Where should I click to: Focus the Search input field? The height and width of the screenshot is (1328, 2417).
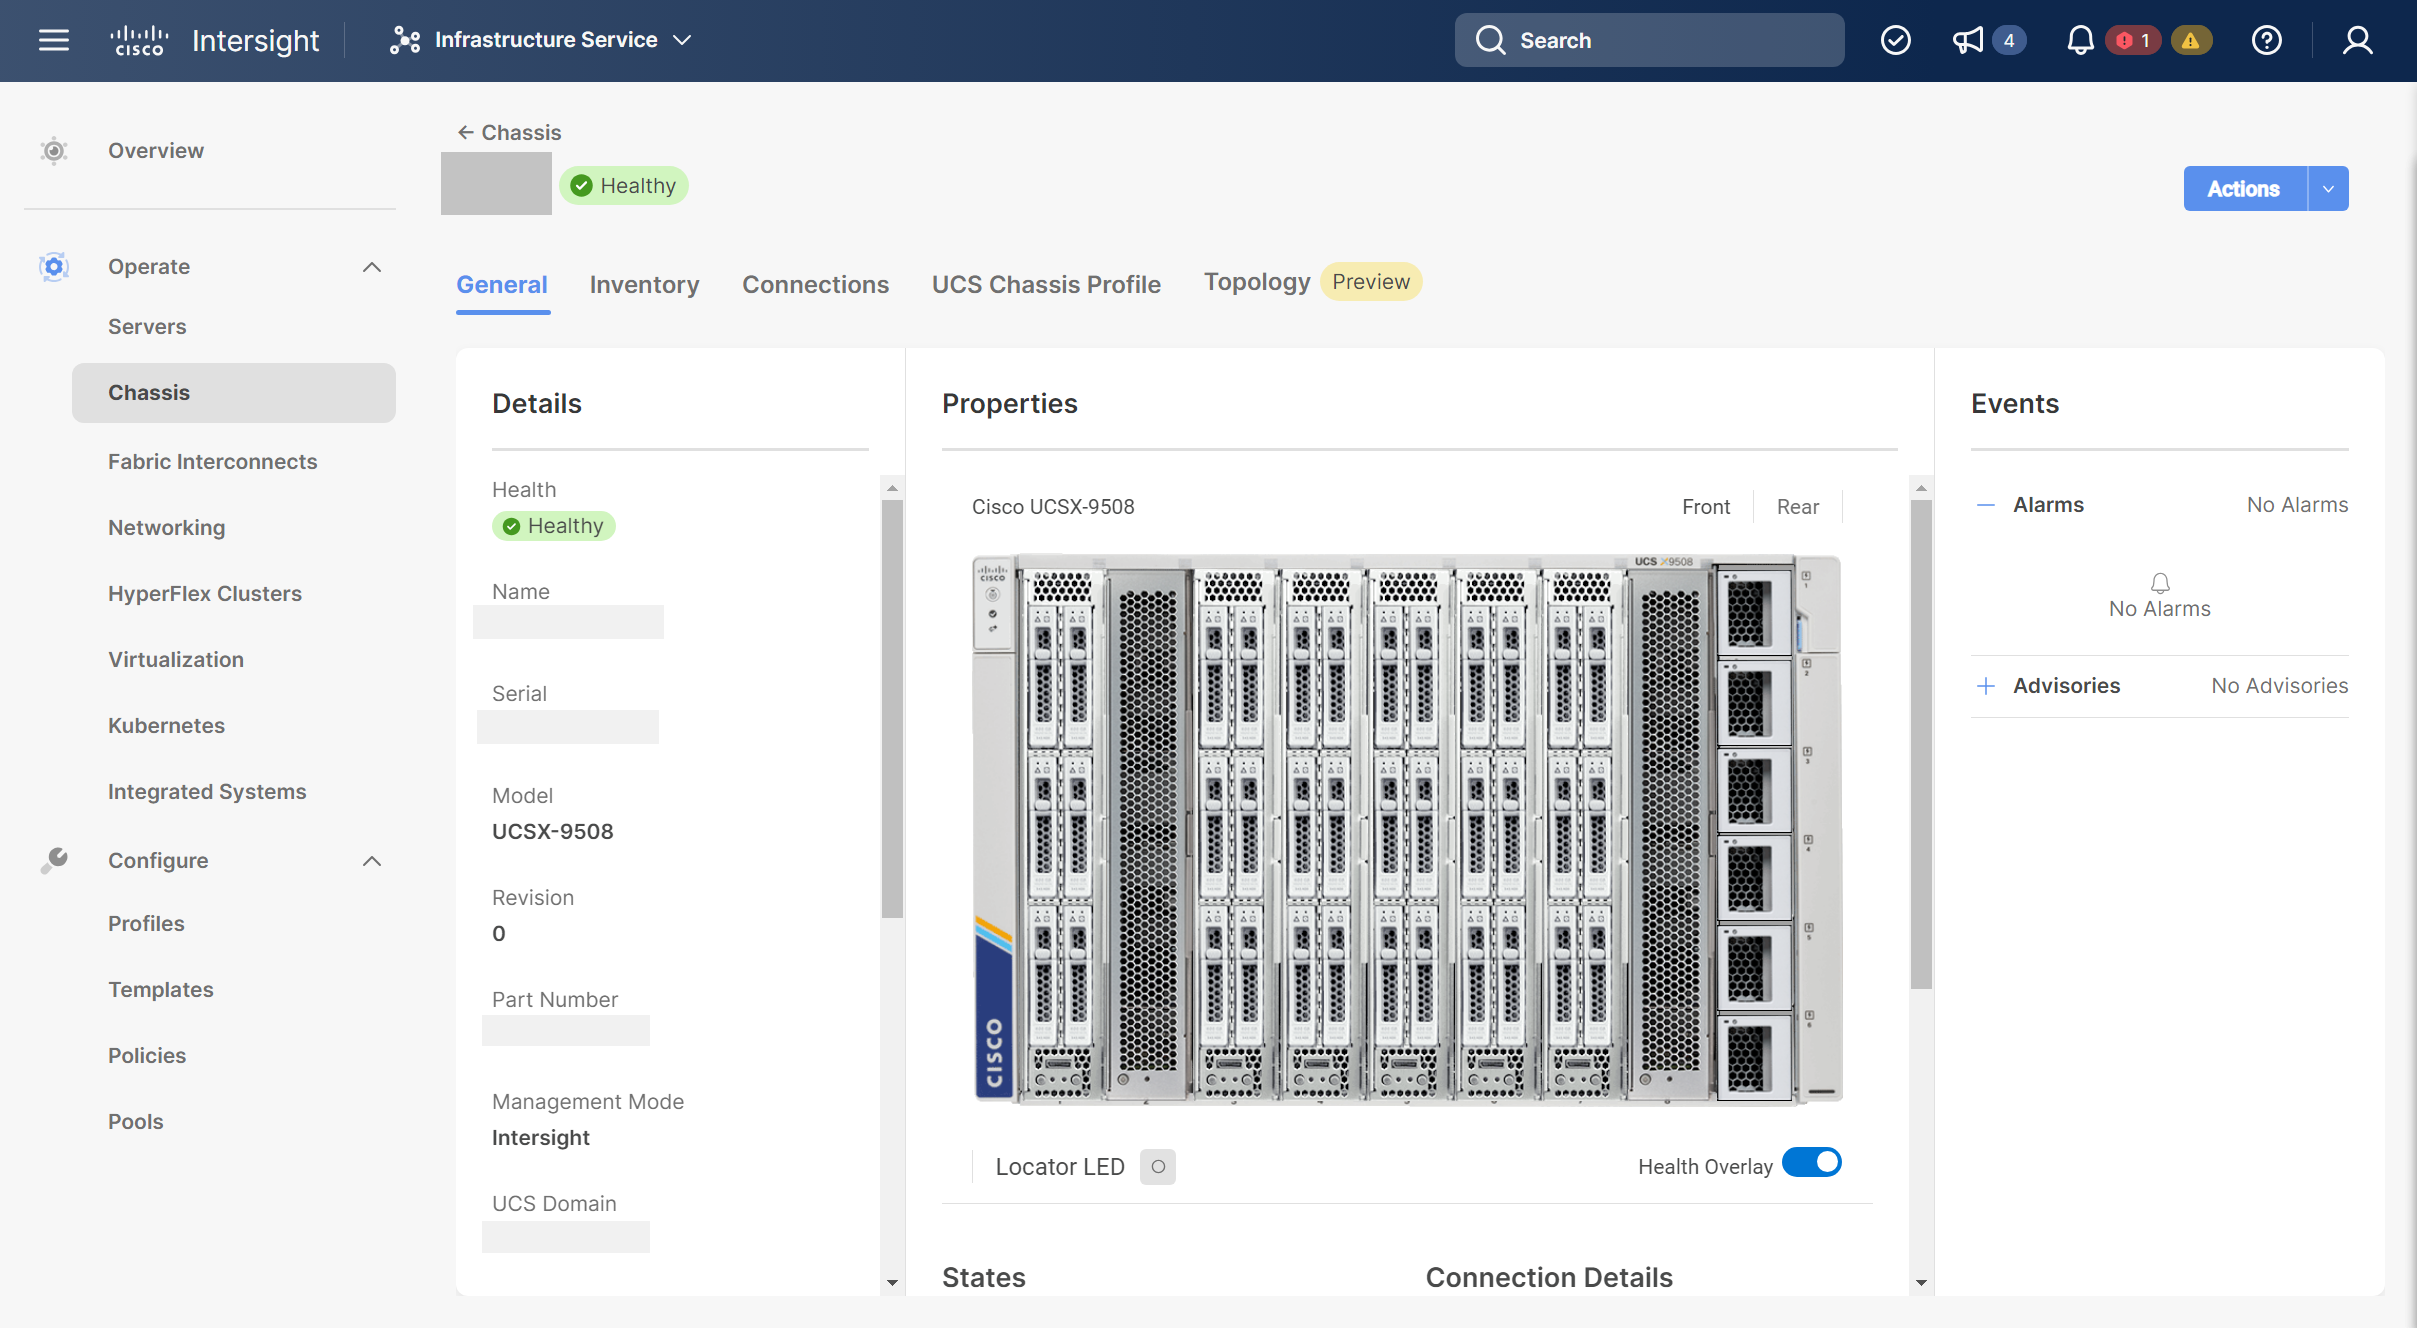(1649, 40)
